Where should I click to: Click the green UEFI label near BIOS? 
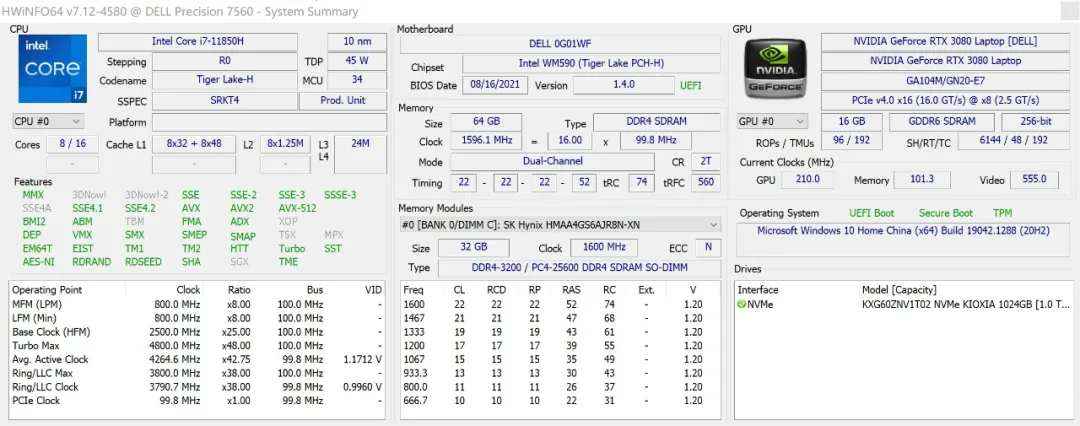(x=691, y=86)
